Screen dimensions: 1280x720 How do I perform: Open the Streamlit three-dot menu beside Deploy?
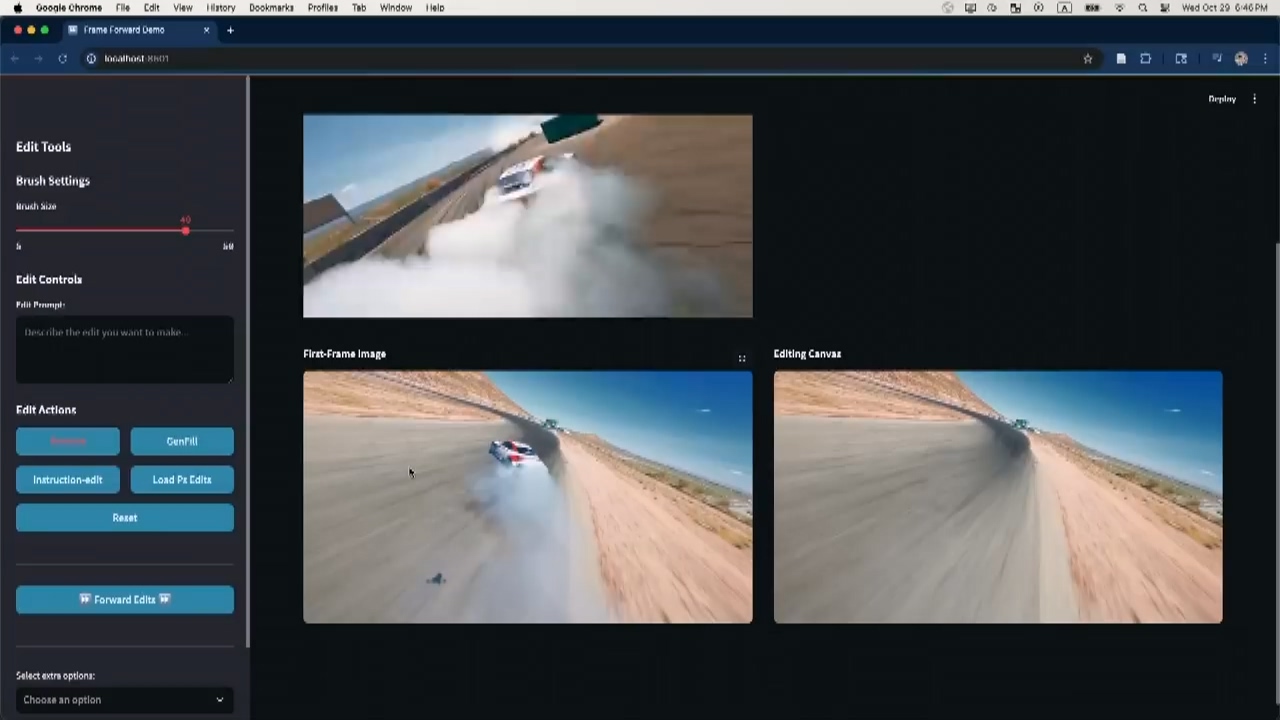point(1254,99)
